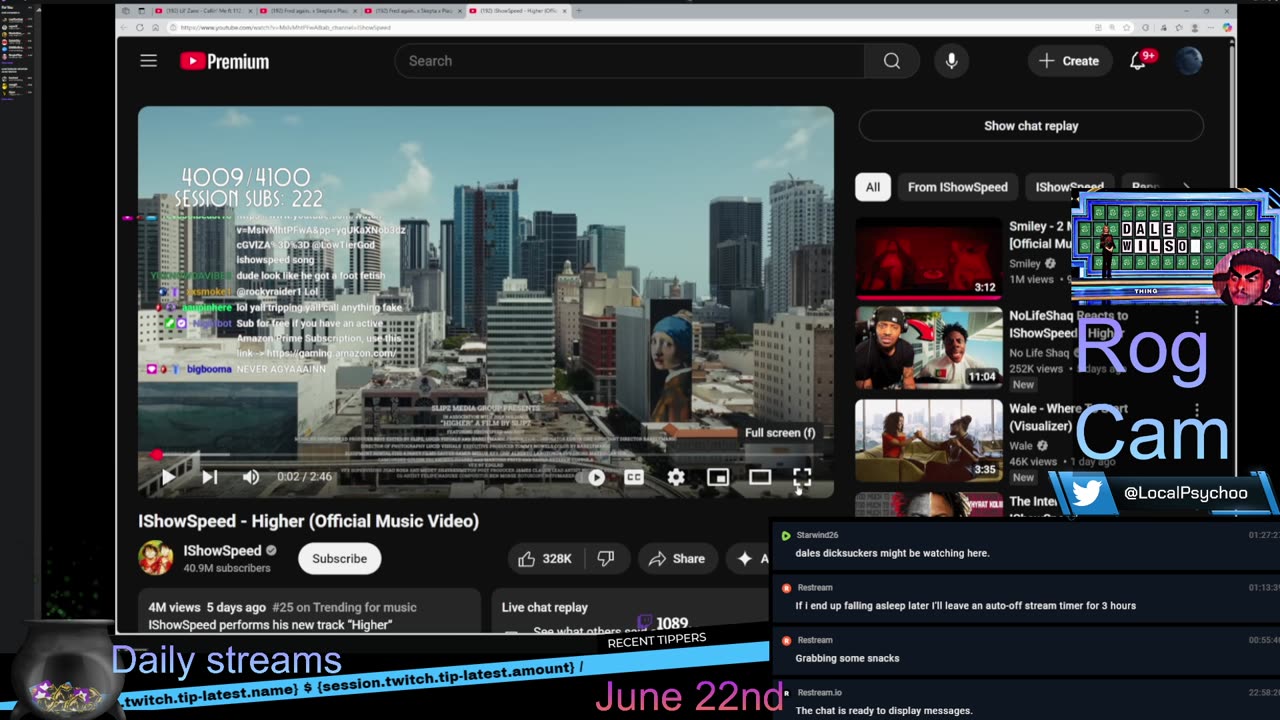
Task: Enter full screen mode
Action: pos(802,478)
